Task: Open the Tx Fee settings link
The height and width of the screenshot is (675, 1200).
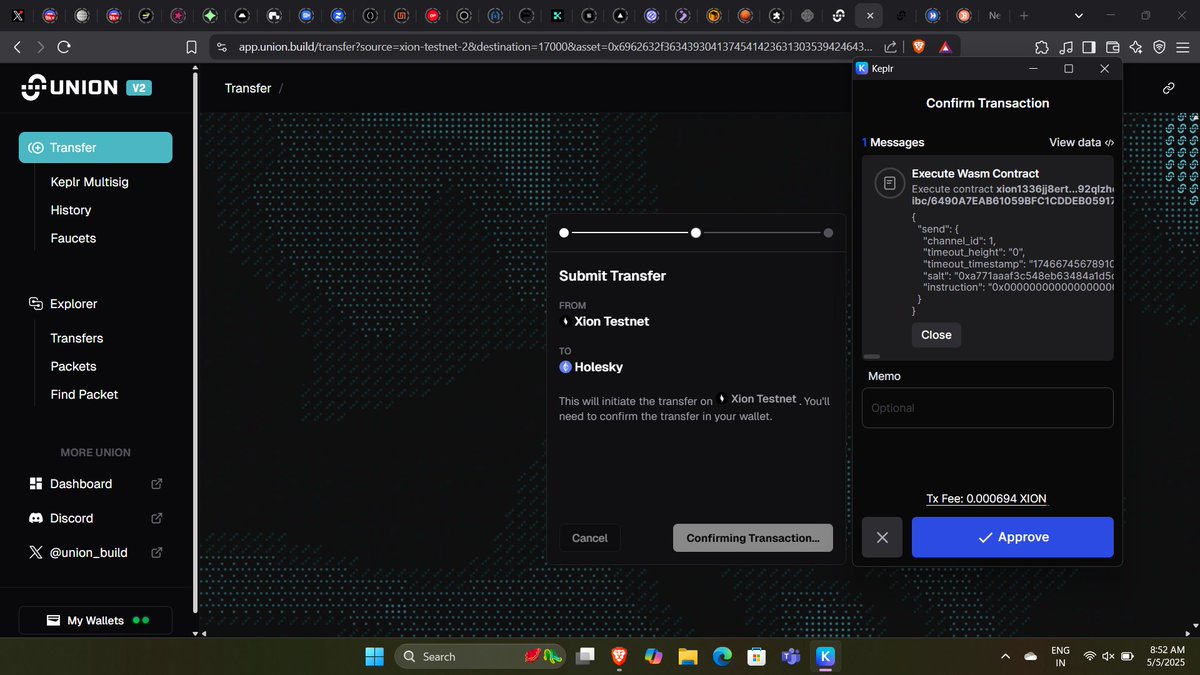Action: coord(986,498)
